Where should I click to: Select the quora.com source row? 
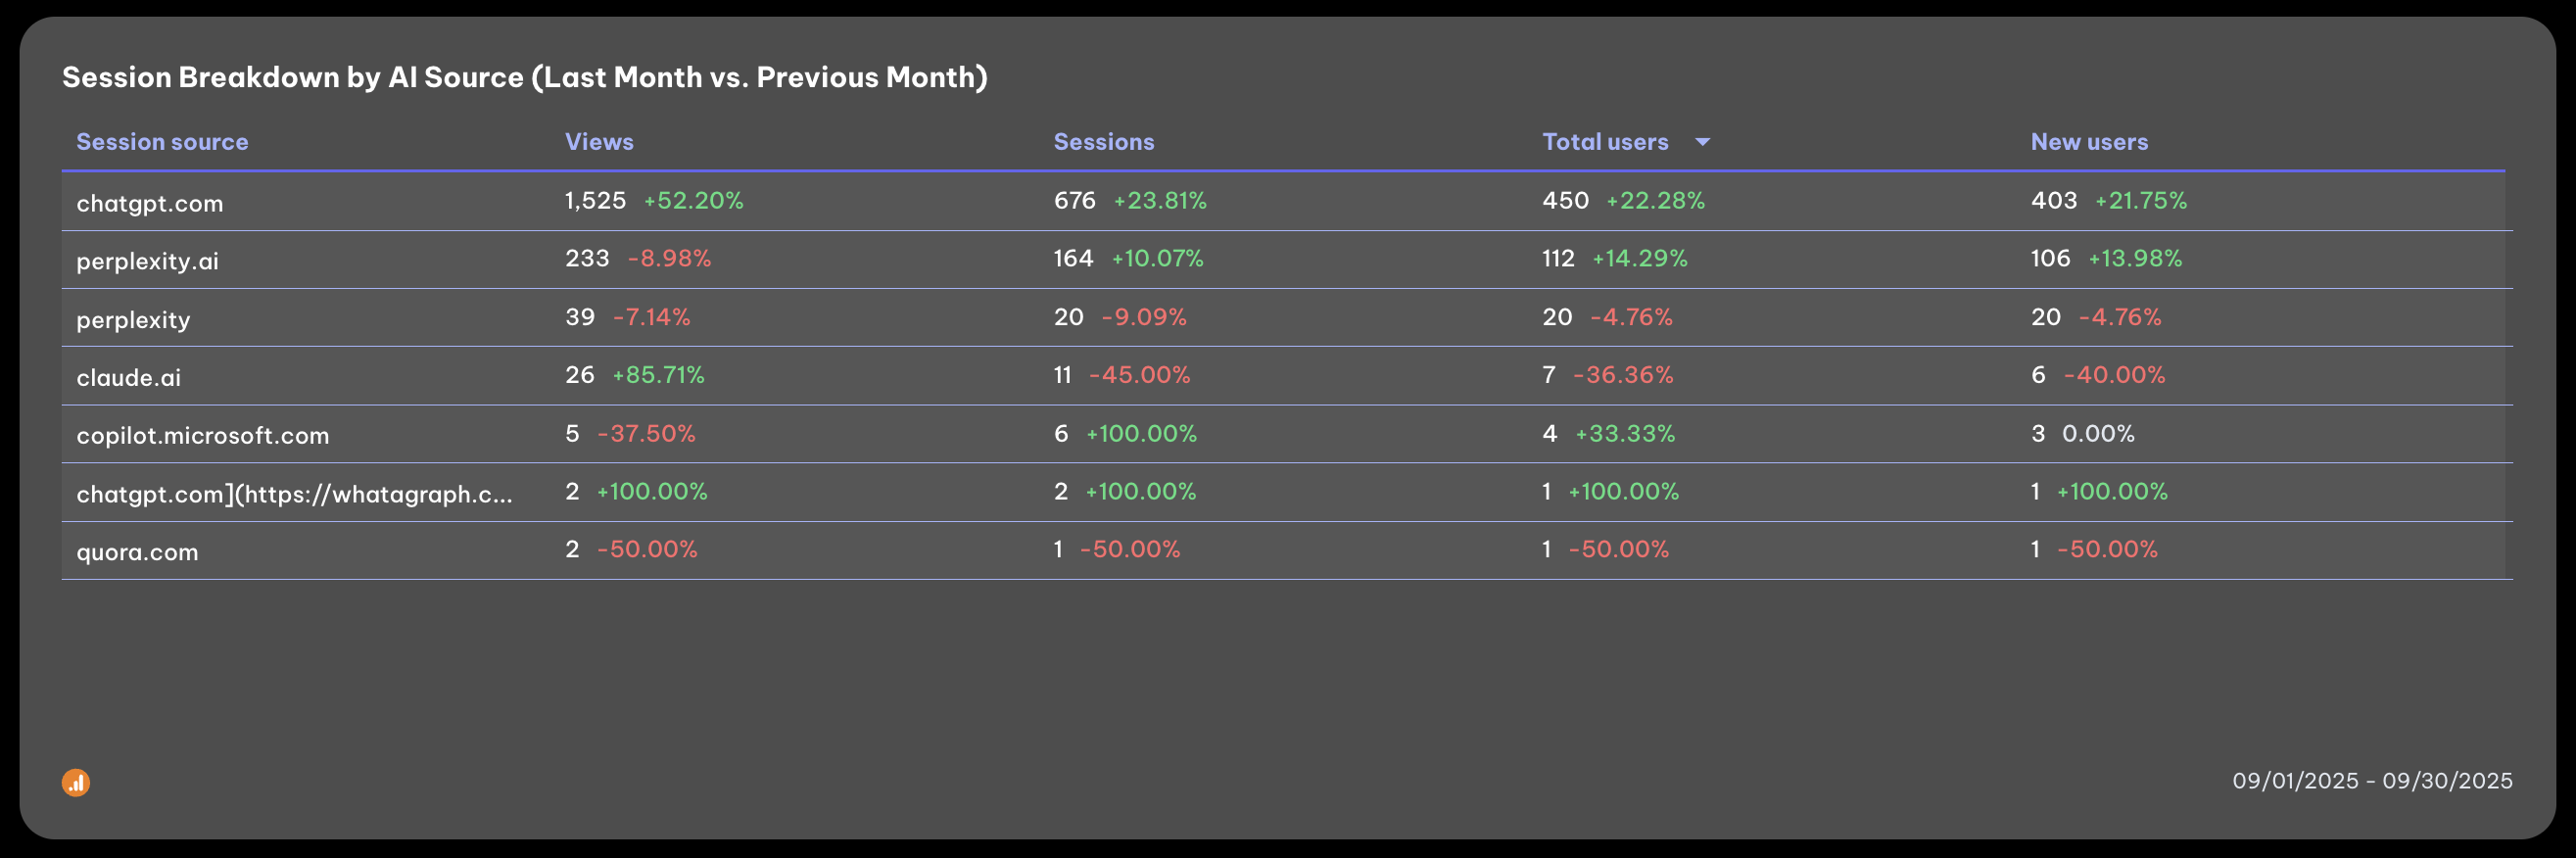(138, 551)
